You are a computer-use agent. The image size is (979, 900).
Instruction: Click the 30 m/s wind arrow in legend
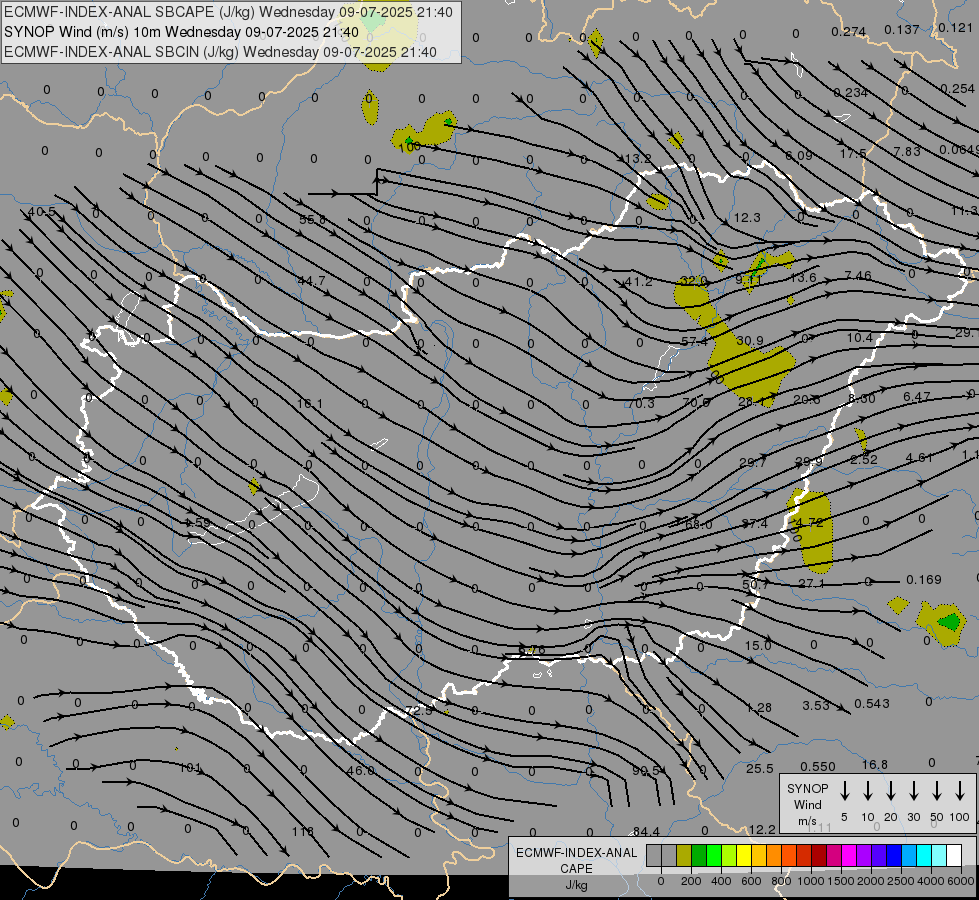913,791
